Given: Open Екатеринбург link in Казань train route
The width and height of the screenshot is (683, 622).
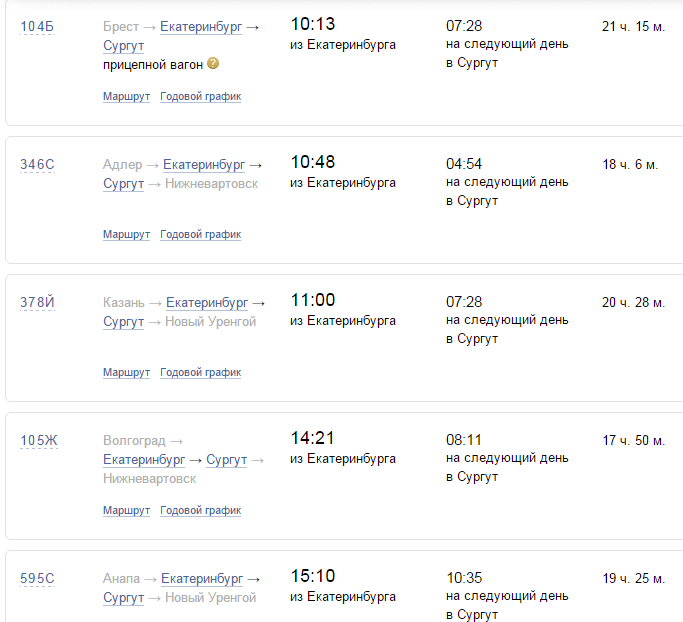Looking at the screenshot, I should [207, 303].
